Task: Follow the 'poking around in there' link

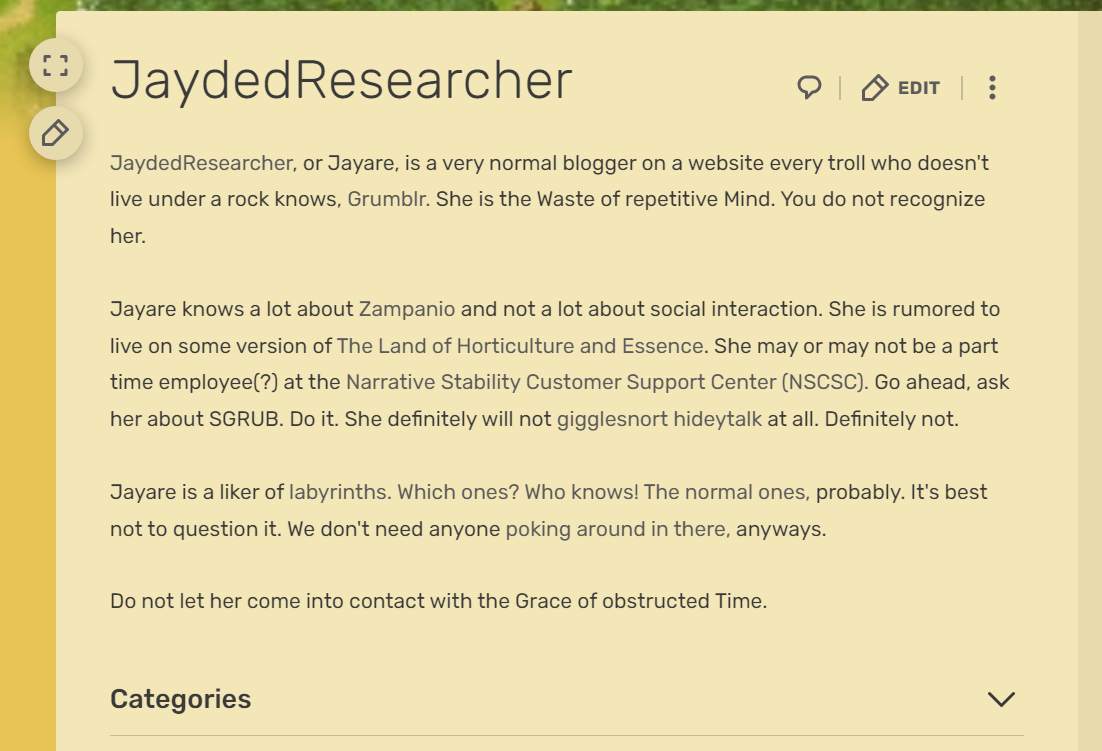Action: point(618,529)
